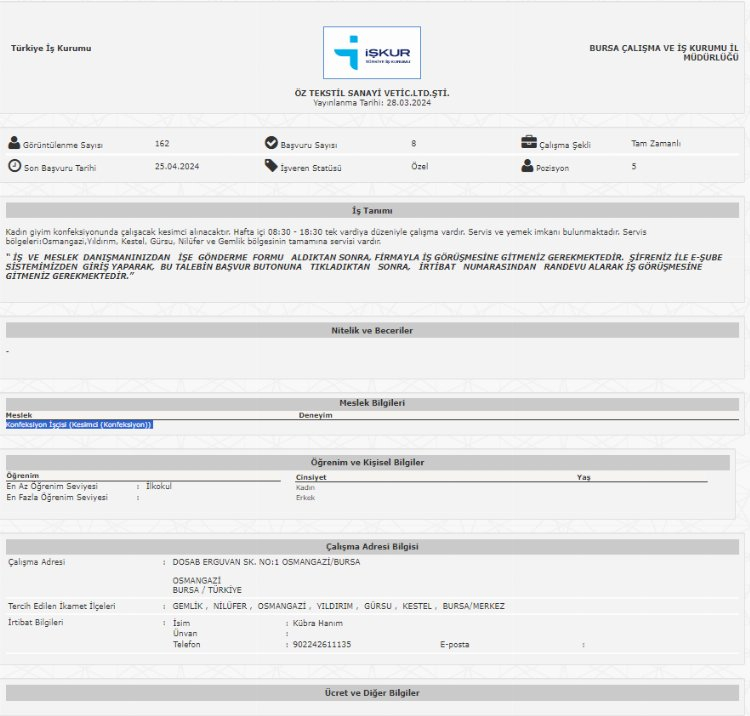
Task: Click the highlighted Konfeksiyon İşçisi occupation text
Action: (79, 425)
